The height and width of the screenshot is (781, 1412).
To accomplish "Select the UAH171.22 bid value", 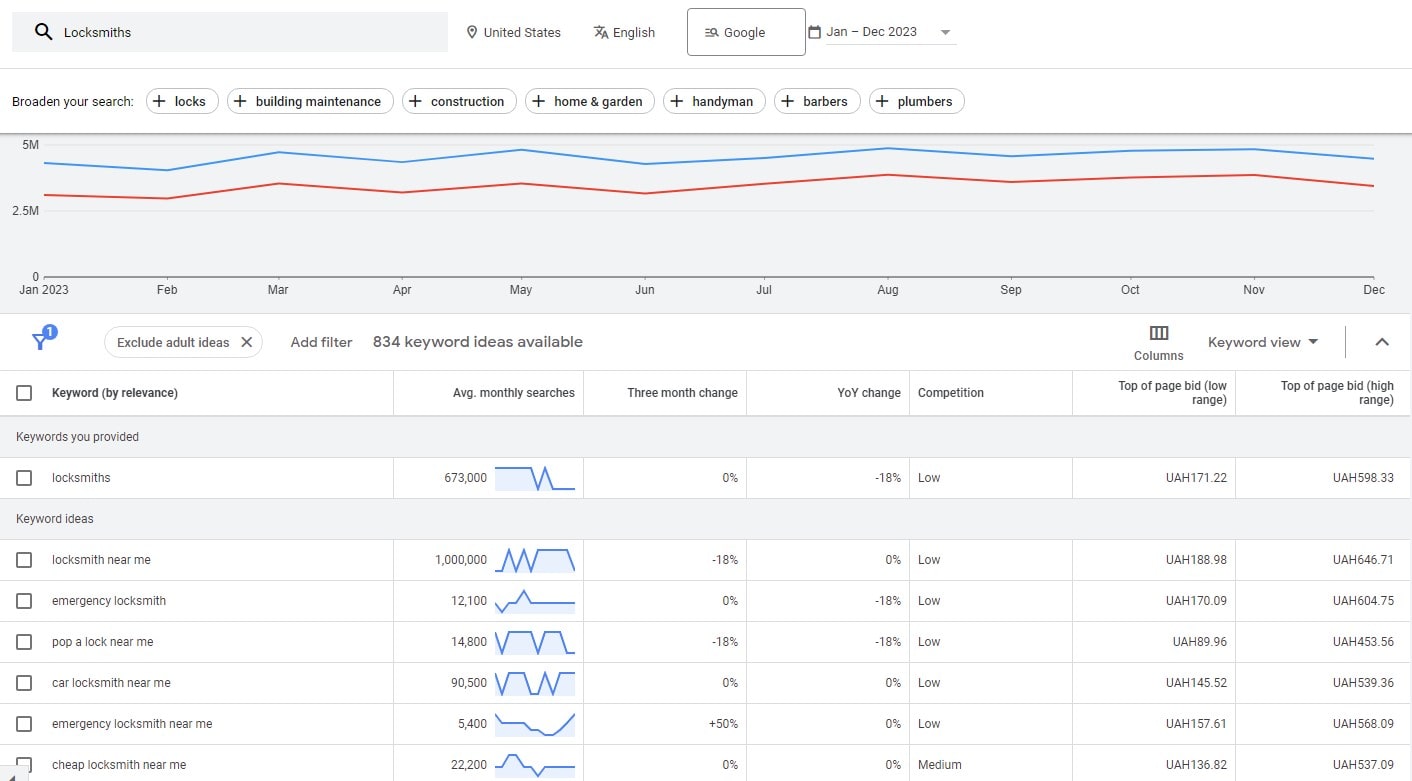I will click(x=1196, y=478).
